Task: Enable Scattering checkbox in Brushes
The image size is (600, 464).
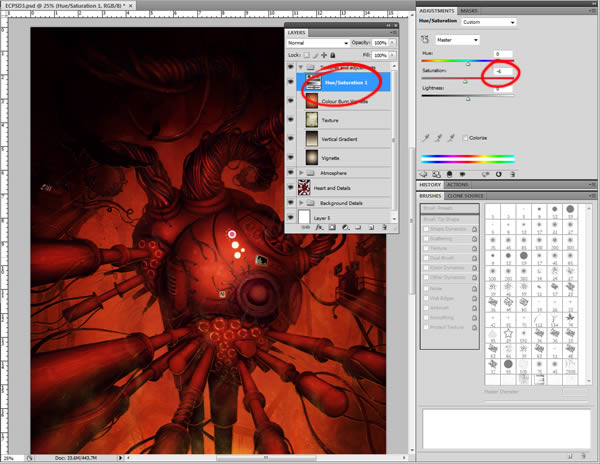Action: click(x=426, y=239)
